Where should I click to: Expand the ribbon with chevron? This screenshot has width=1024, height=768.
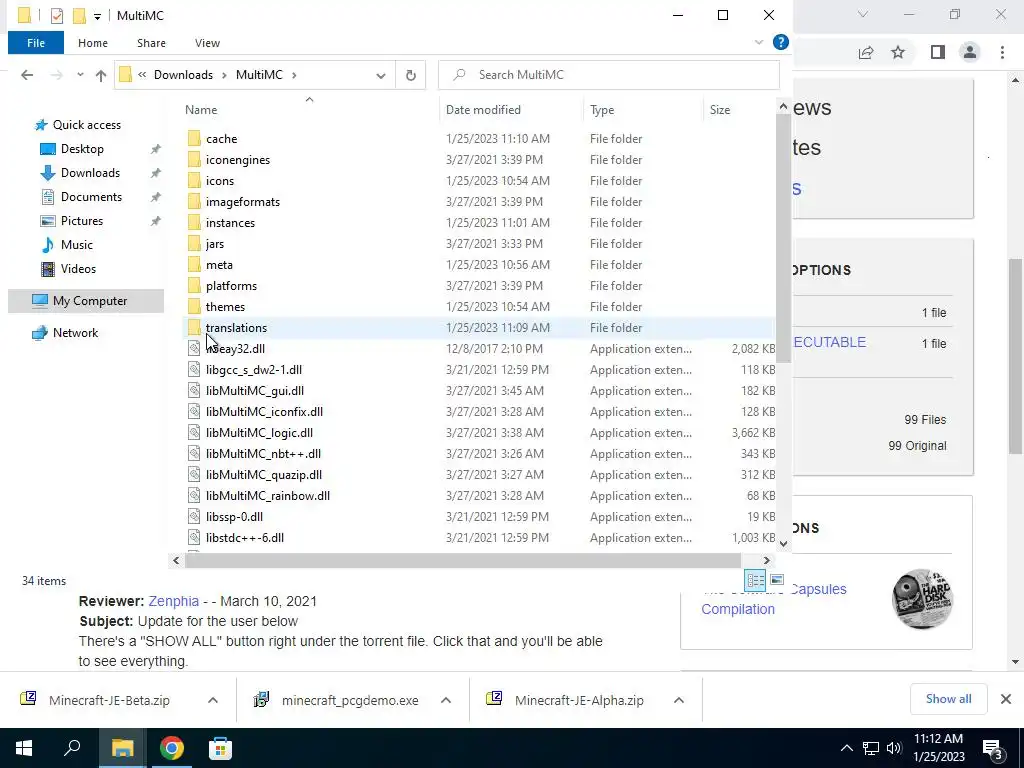point(759,42)
